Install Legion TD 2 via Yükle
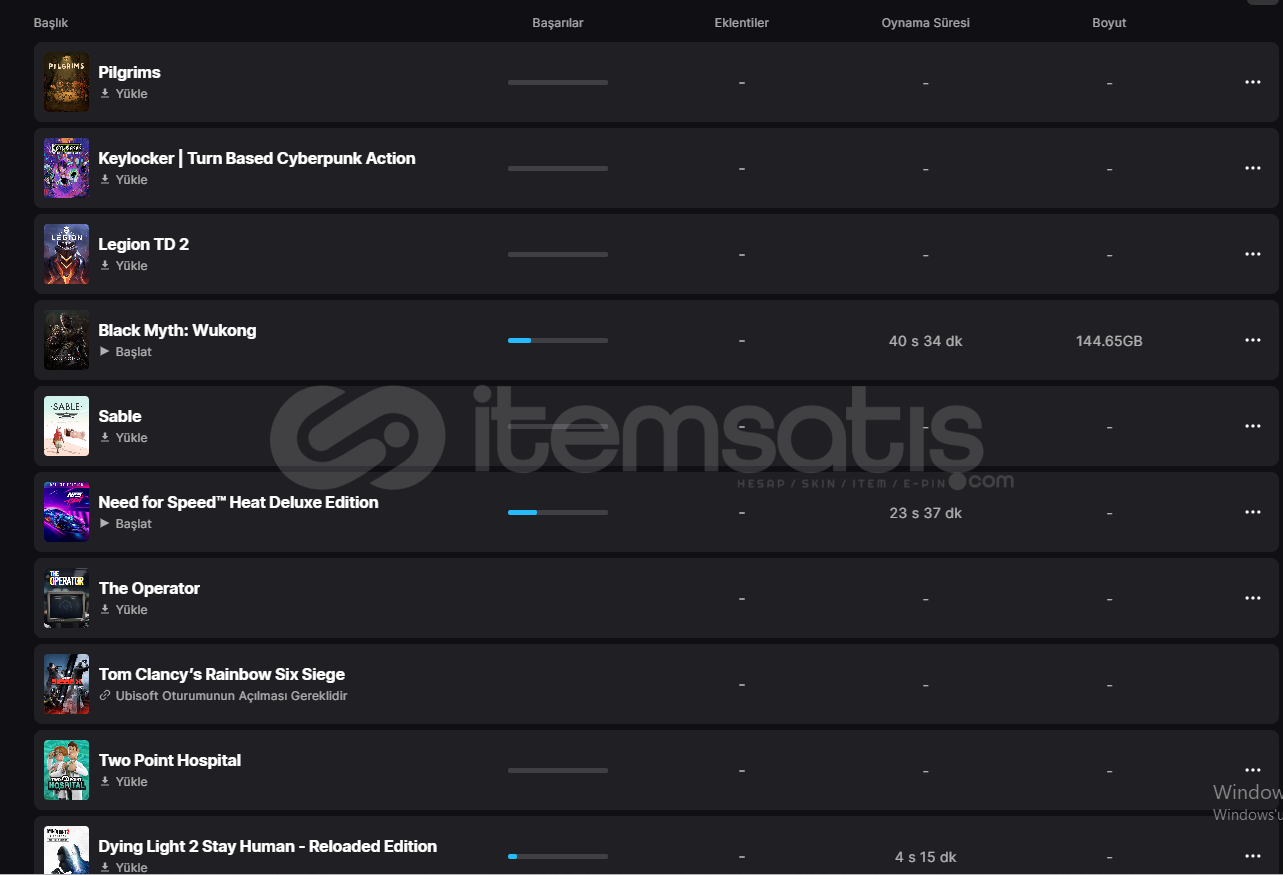 (x=123, y=266)
